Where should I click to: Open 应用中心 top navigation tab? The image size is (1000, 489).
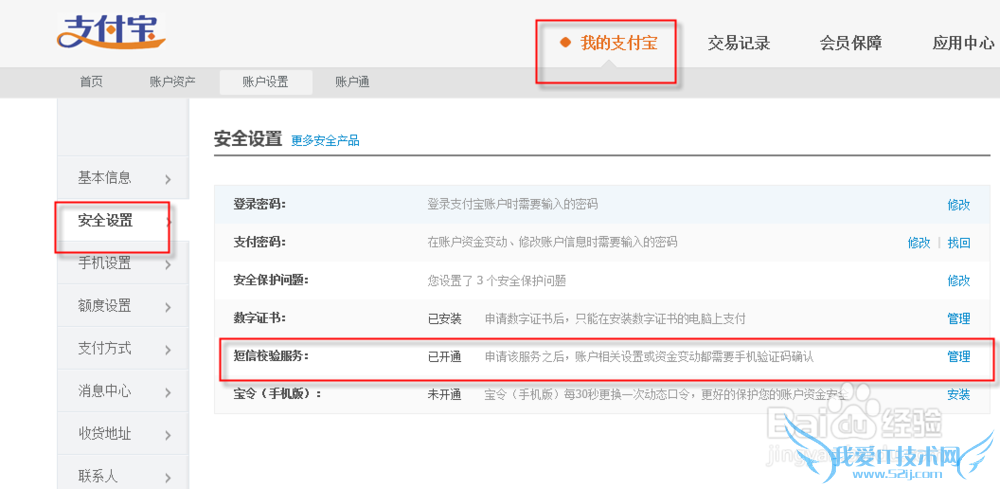coord(963,43)
